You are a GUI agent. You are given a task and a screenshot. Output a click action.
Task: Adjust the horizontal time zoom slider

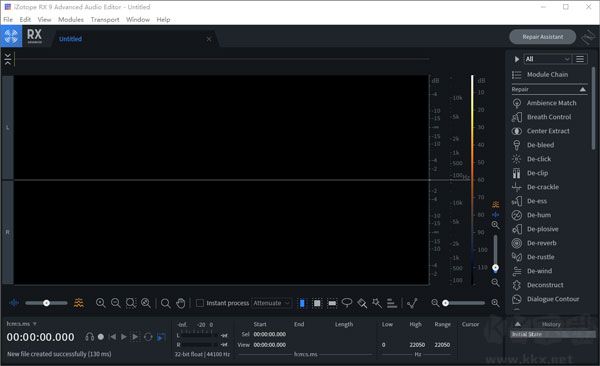click(464, 303)
